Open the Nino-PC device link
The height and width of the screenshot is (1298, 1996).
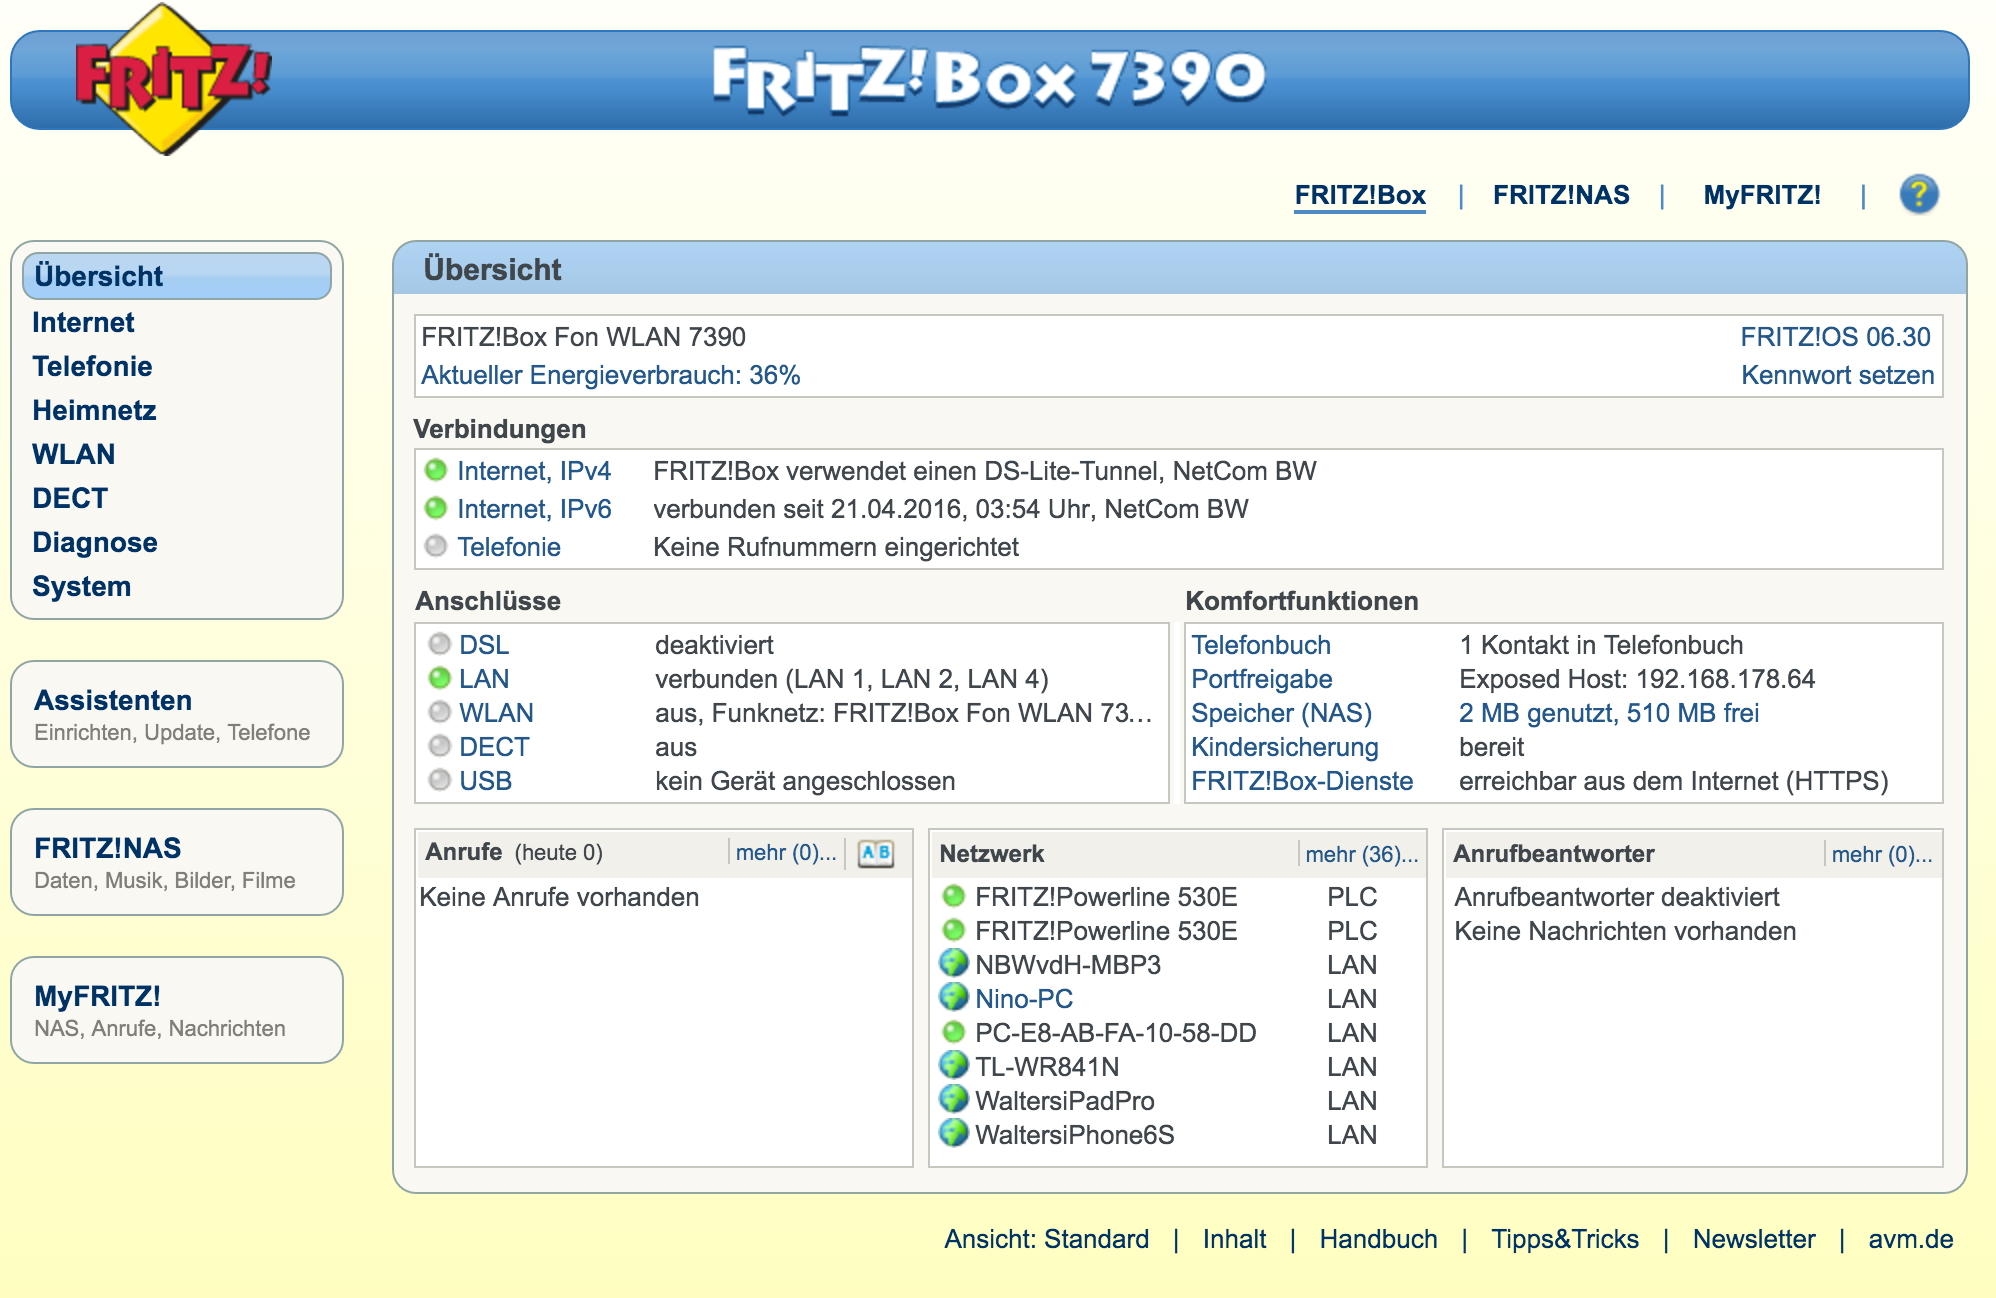[x=1023, y=999]
